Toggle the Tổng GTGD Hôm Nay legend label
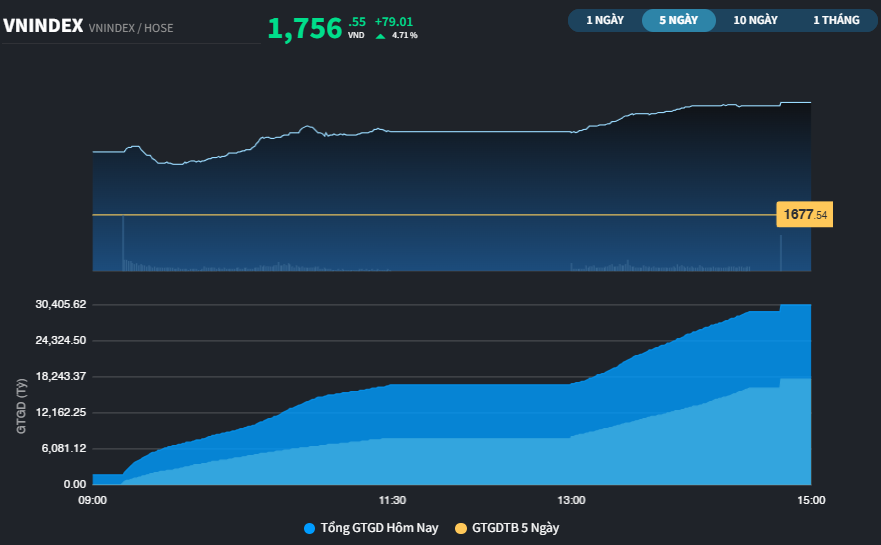 pos(379,528)
